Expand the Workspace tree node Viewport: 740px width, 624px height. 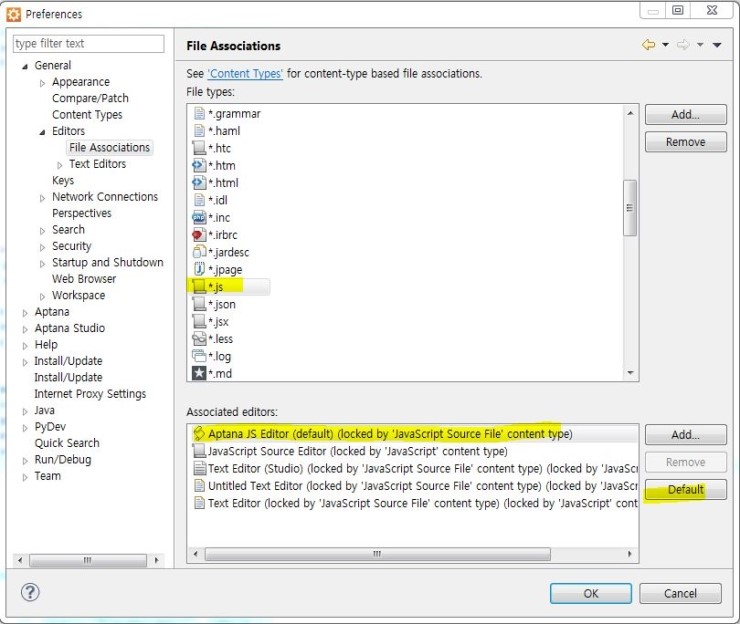(42, 297)
